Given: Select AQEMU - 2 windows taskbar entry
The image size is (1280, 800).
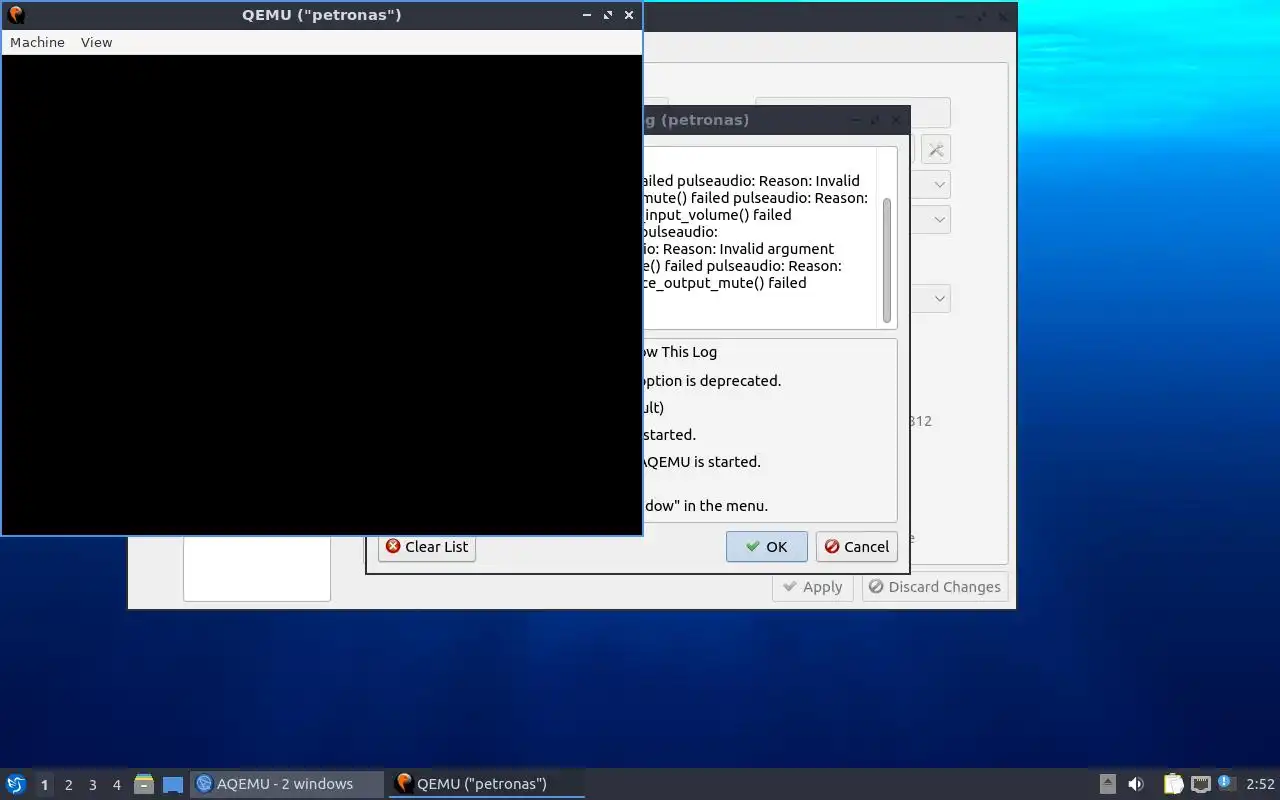Looking at the screenshot, I should click(x=287, y=784).
